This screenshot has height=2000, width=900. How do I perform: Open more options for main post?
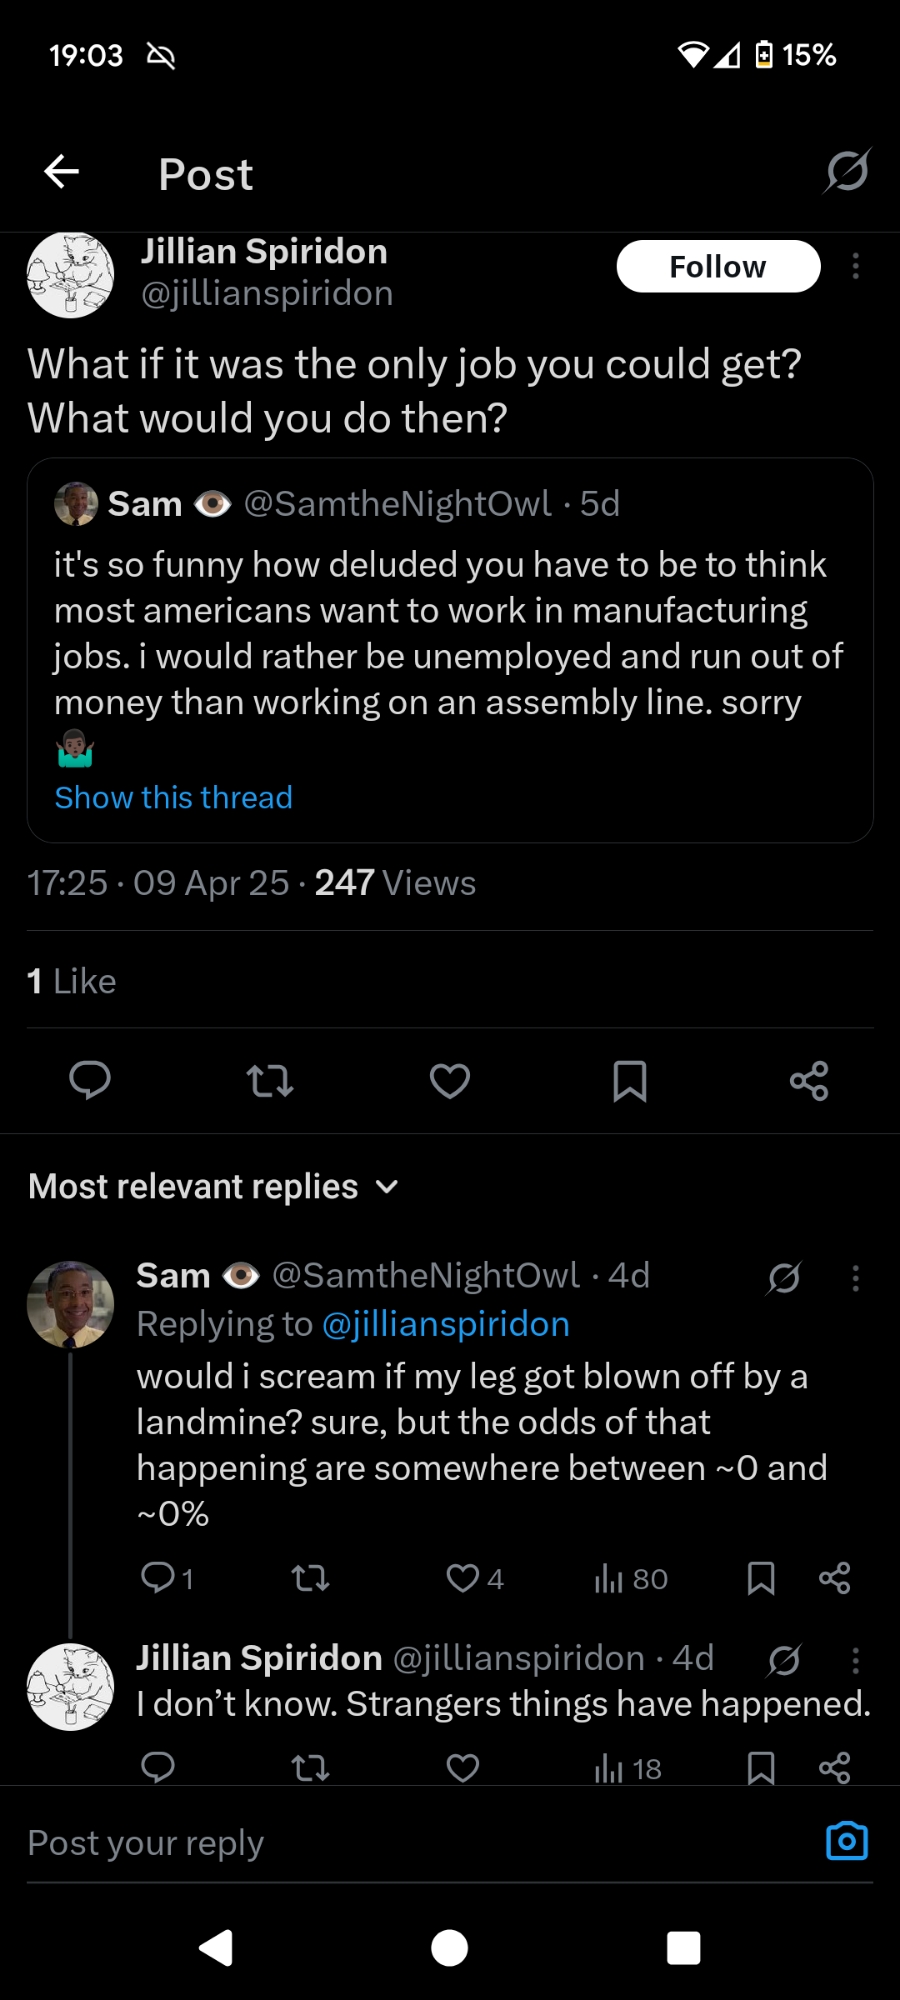click(855, 266)
